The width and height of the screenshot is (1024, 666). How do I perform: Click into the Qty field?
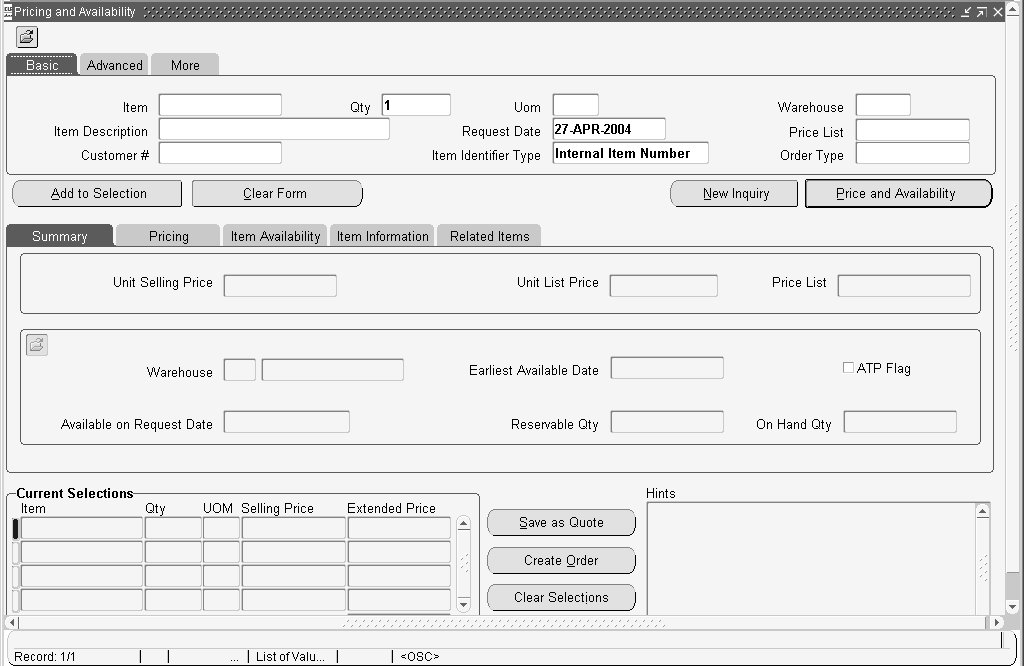pos(416,104)
